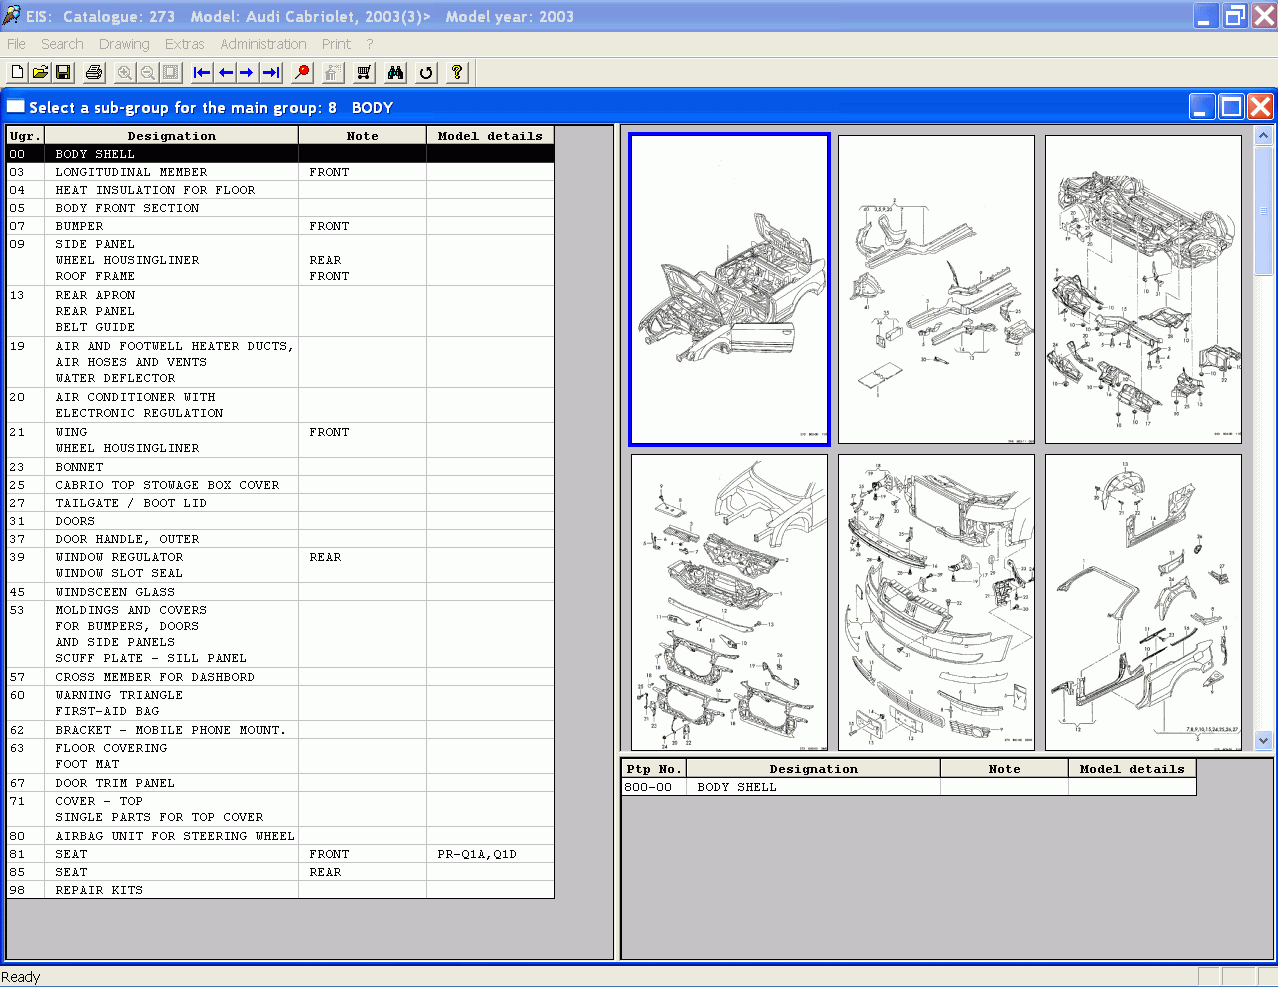
Task: Click the Ptp No. column header
Action: click(654, 769)
